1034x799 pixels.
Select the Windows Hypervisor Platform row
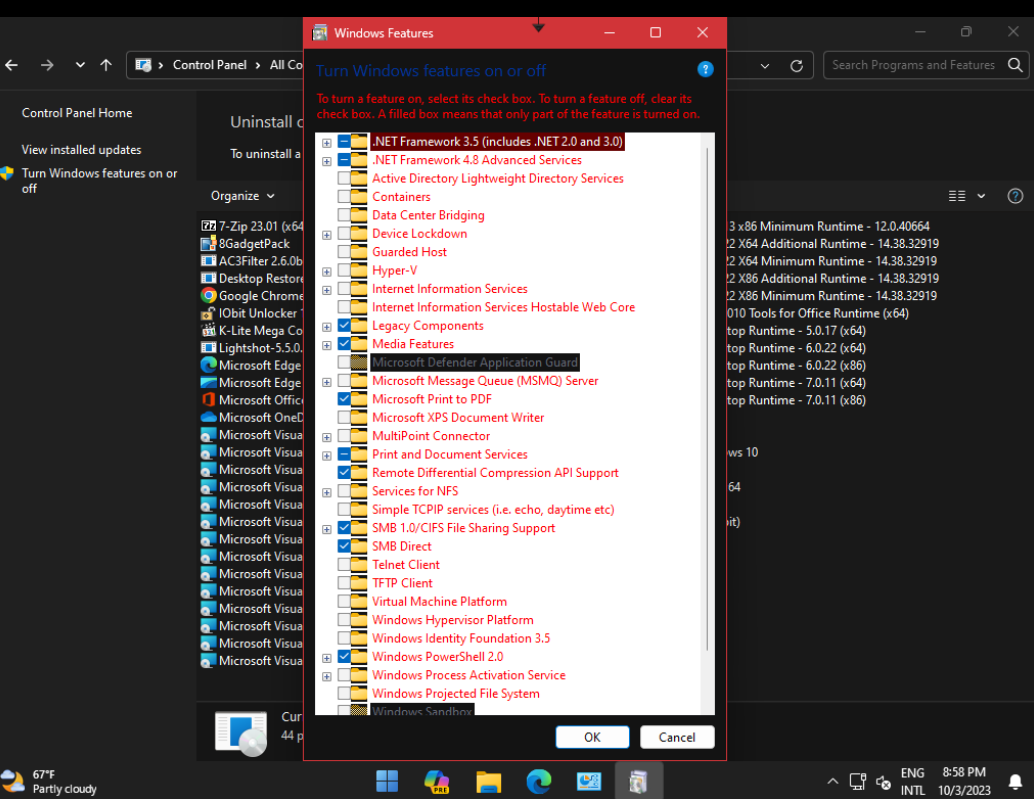(x=452, y=620)
